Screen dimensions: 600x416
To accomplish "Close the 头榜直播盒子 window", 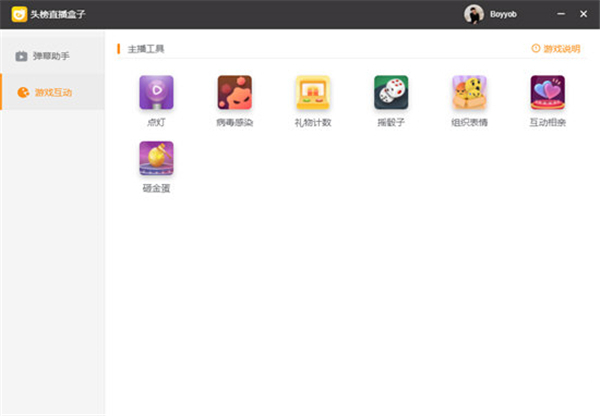I will [583, 14].
